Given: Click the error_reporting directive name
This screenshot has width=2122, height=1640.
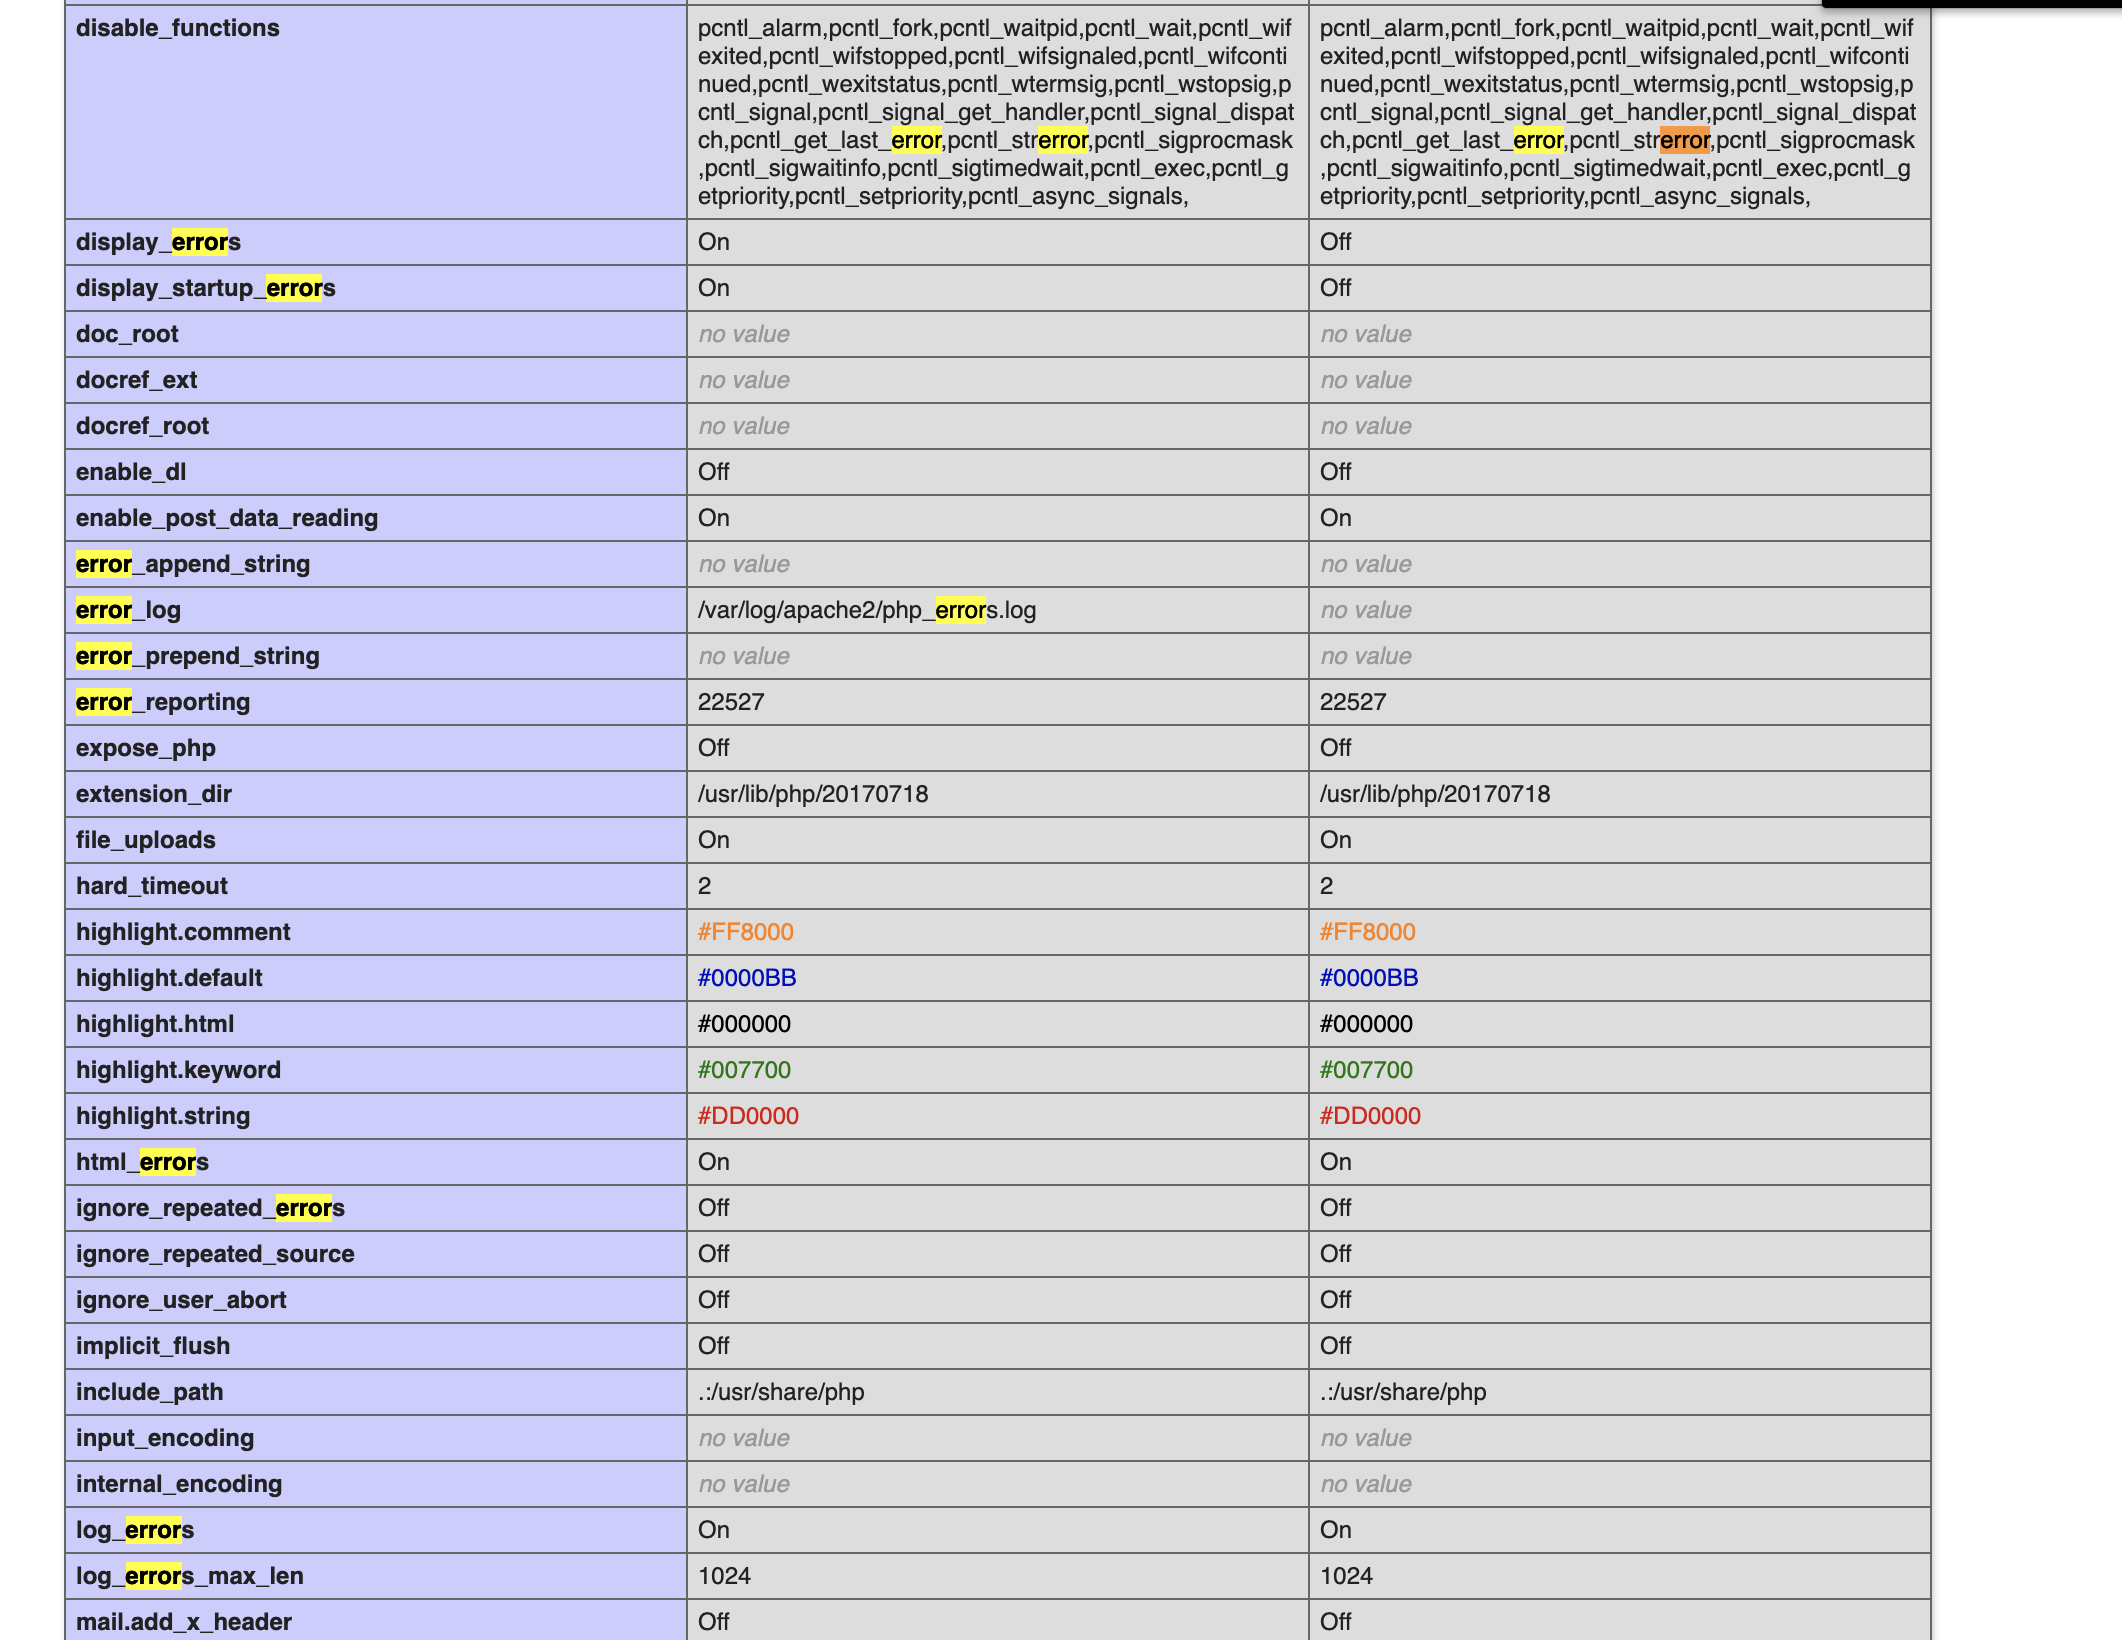Looking at the screenshot, I should 163,702.
